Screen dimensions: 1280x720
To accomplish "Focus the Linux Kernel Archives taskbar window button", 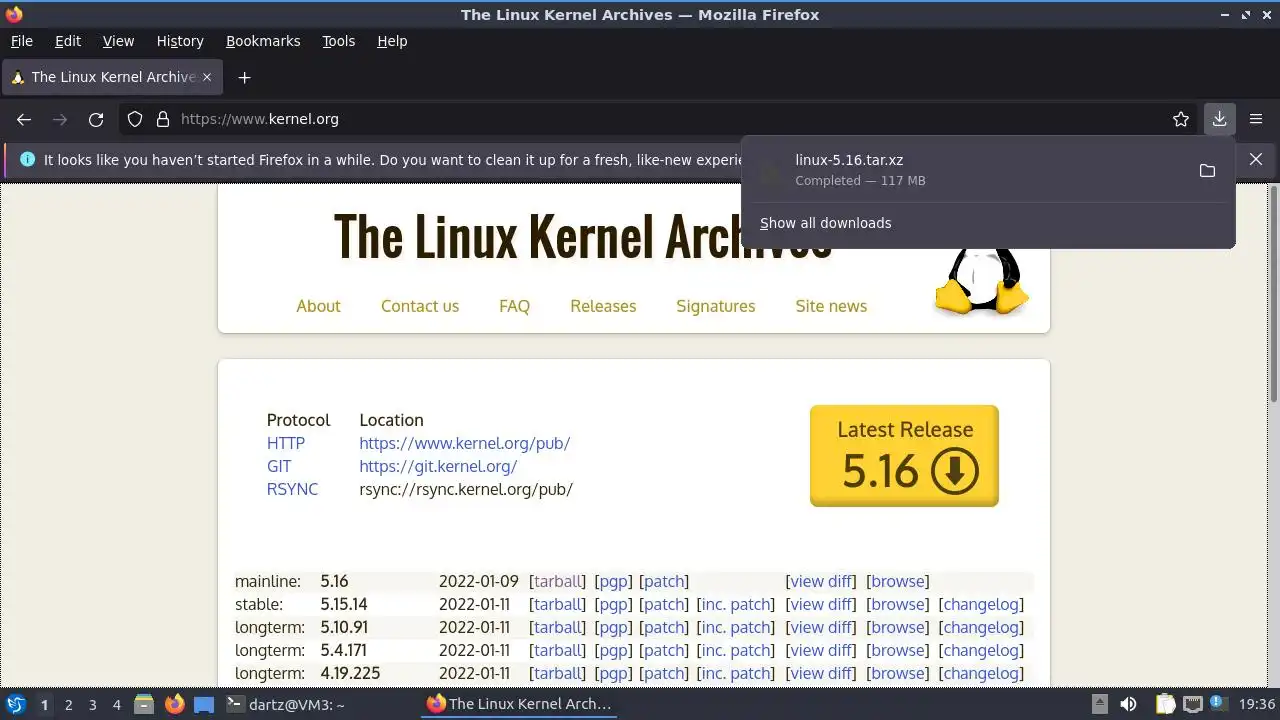I will [520, 704].
